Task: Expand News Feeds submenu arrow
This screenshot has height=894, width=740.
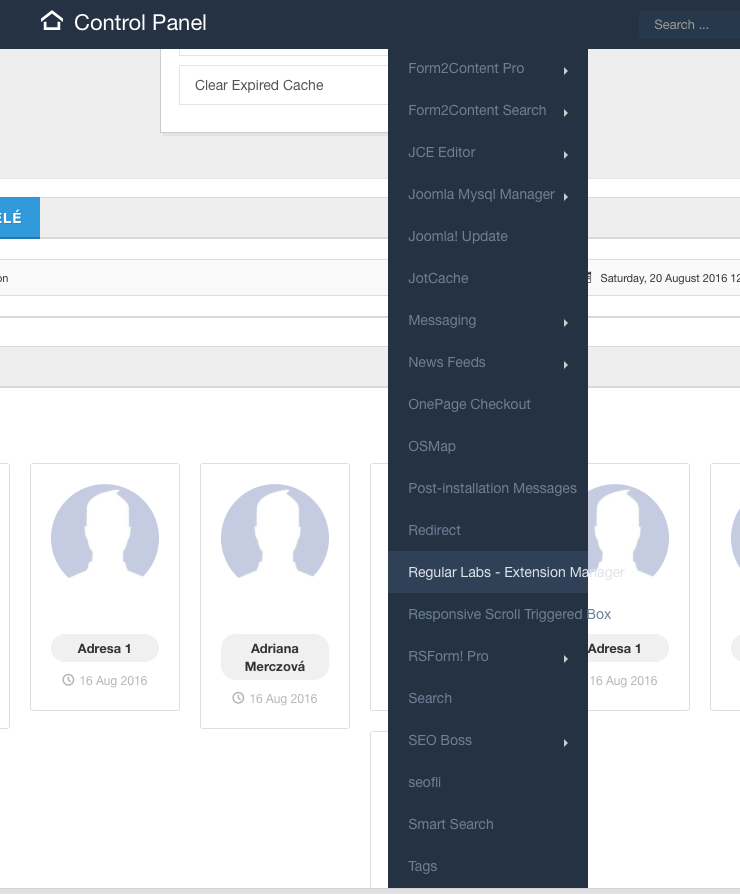Action: pos(566,365)
